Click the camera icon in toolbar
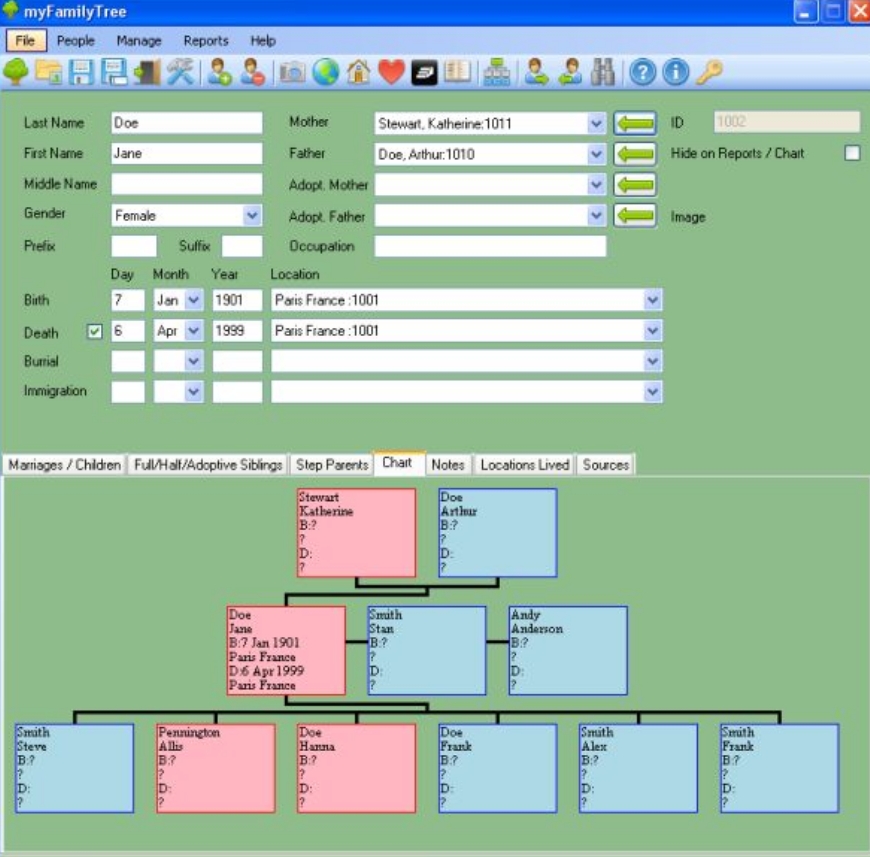Viewport: 870px width, 857px height. pyautogui.click(x=292, y=72)
